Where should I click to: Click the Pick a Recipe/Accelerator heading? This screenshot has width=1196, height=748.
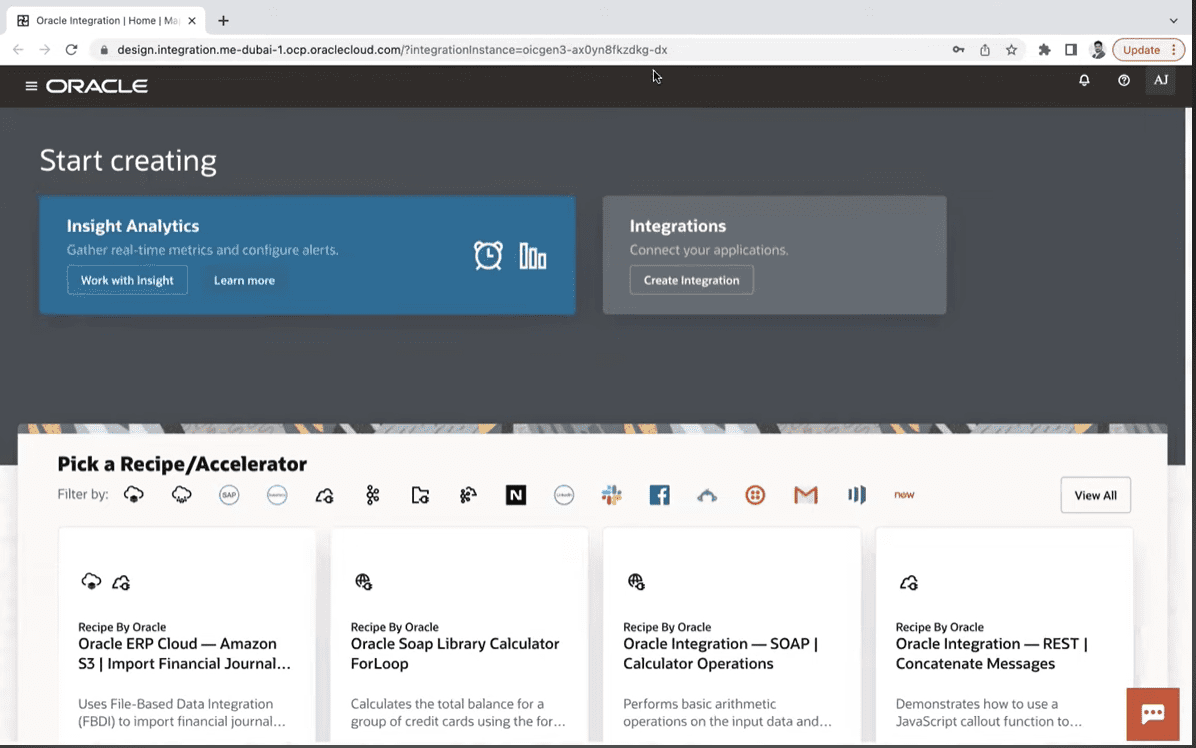(x=182, y=464)
